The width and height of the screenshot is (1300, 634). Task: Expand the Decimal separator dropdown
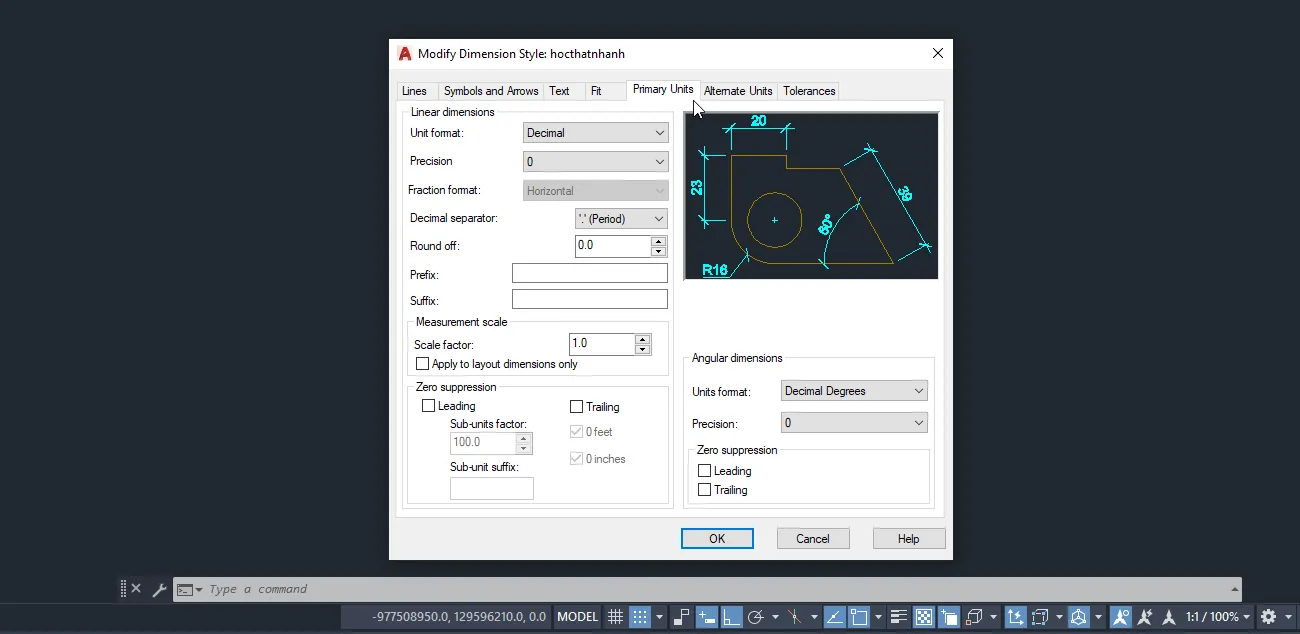(x=621, y=219)
